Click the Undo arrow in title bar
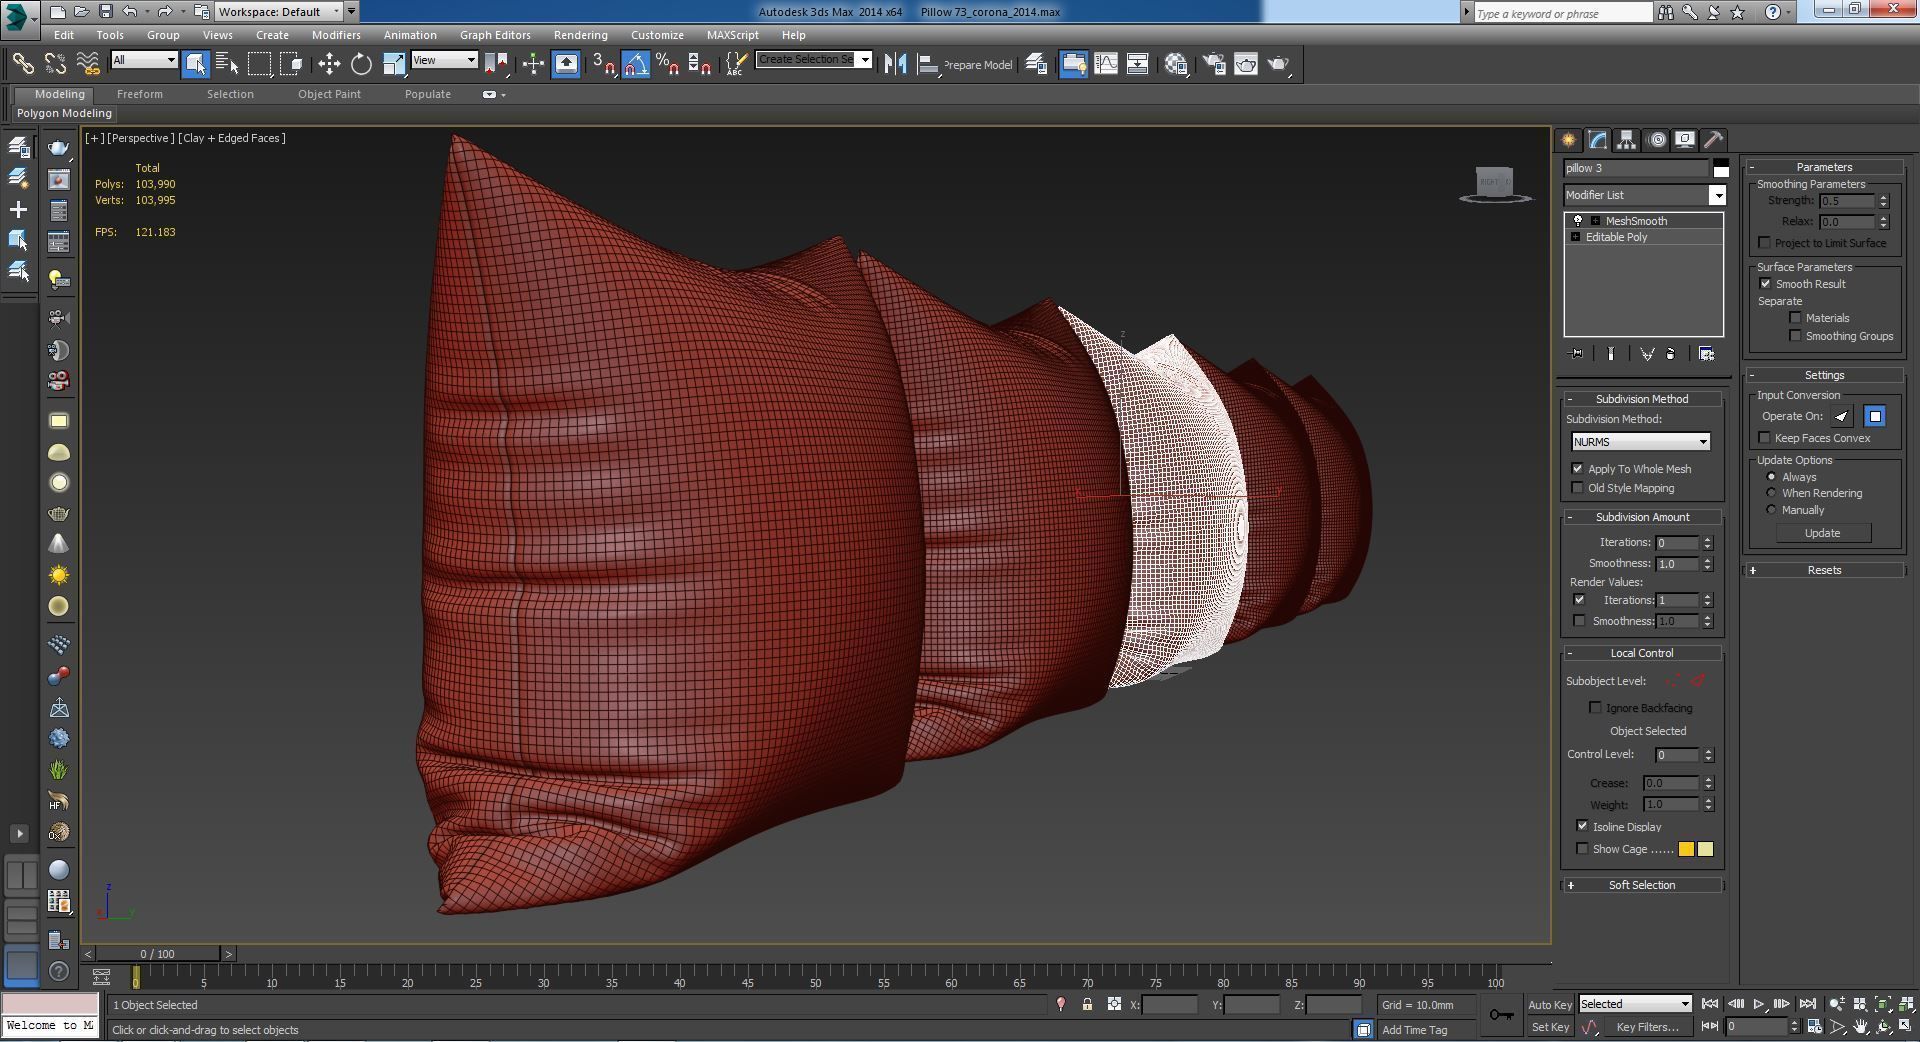 coord(130,12)
